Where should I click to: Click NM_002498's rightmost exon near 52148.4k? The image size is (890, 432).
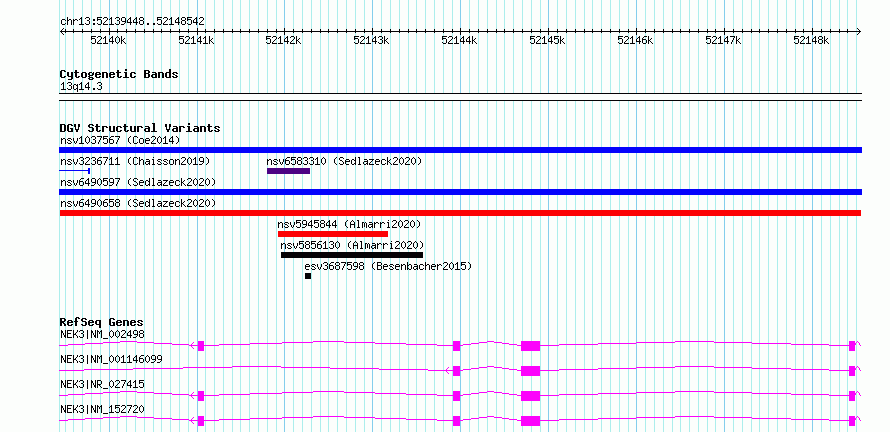pyautogui.click(x=852, y=346)
